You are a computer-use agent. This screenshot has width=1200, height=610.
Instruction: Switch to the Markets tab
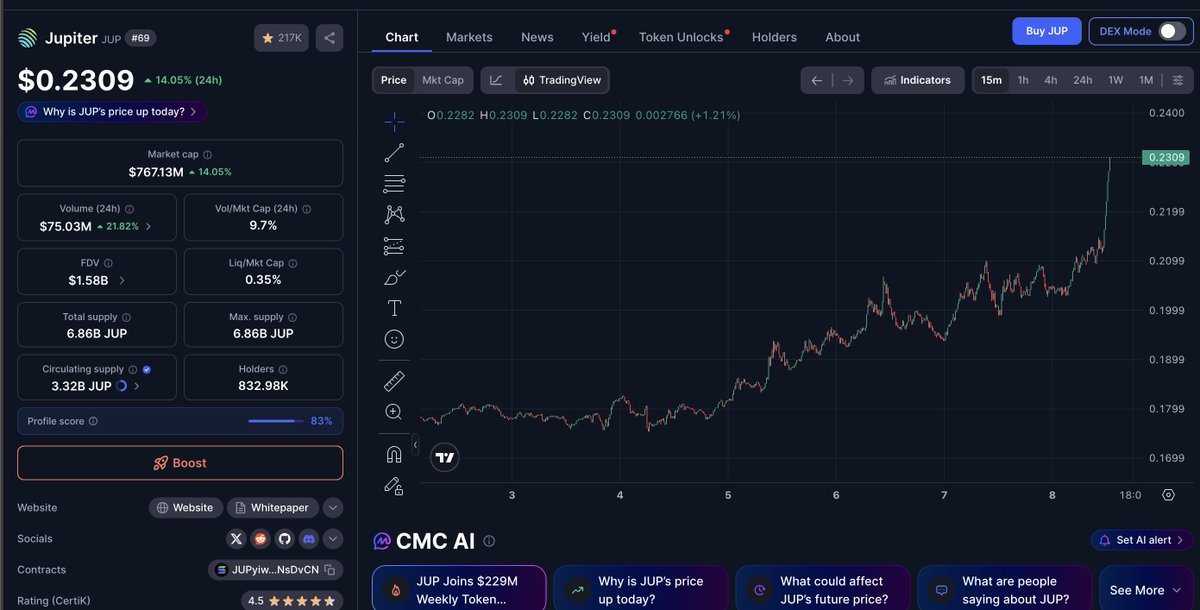pyautogui.click(x=469, y=37)
